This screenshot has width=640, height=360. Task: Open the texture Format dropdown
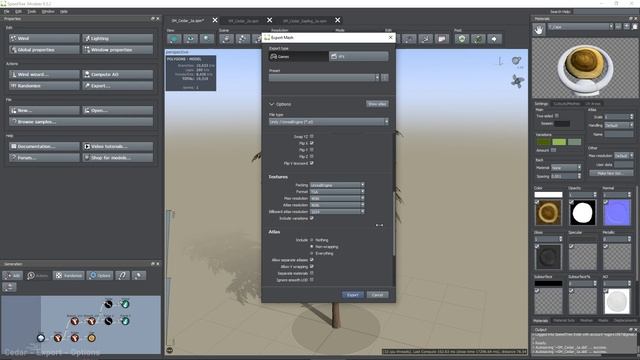point(337,191)
